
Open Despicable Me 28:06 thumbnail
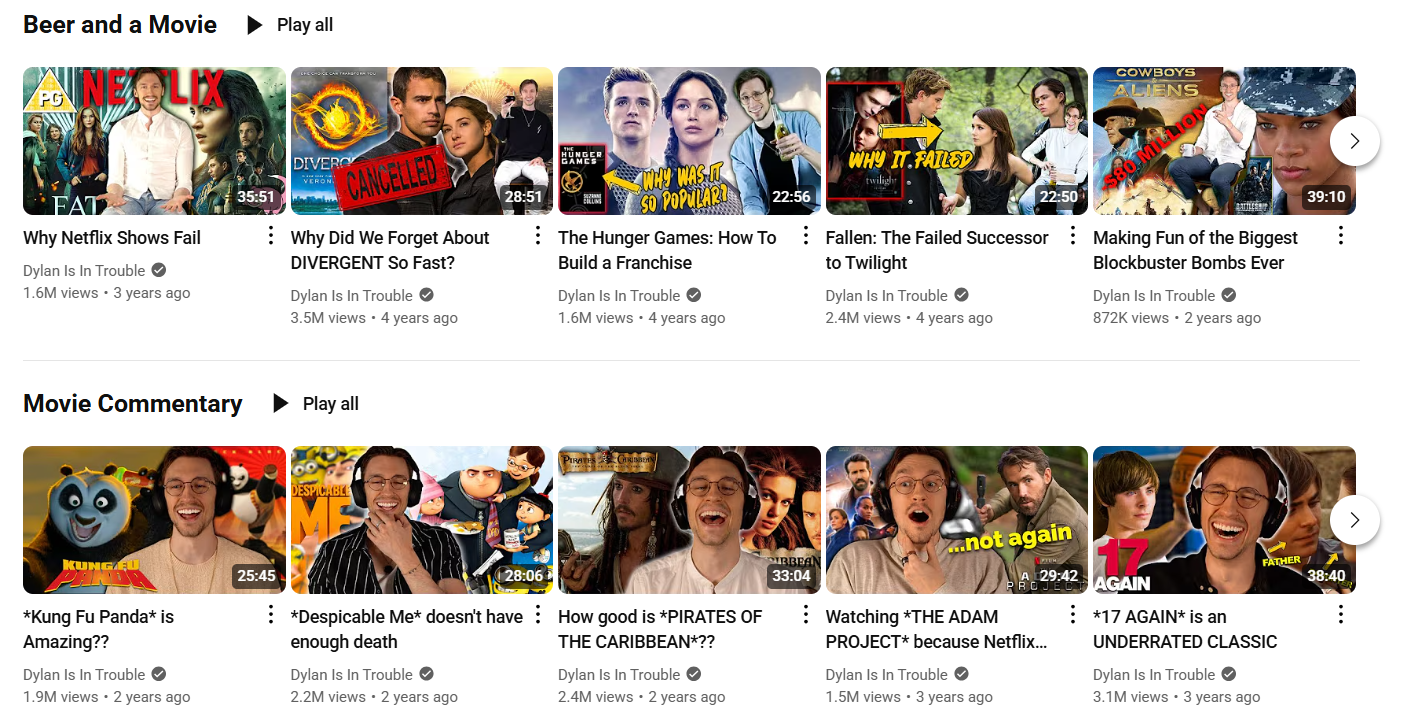422,520
